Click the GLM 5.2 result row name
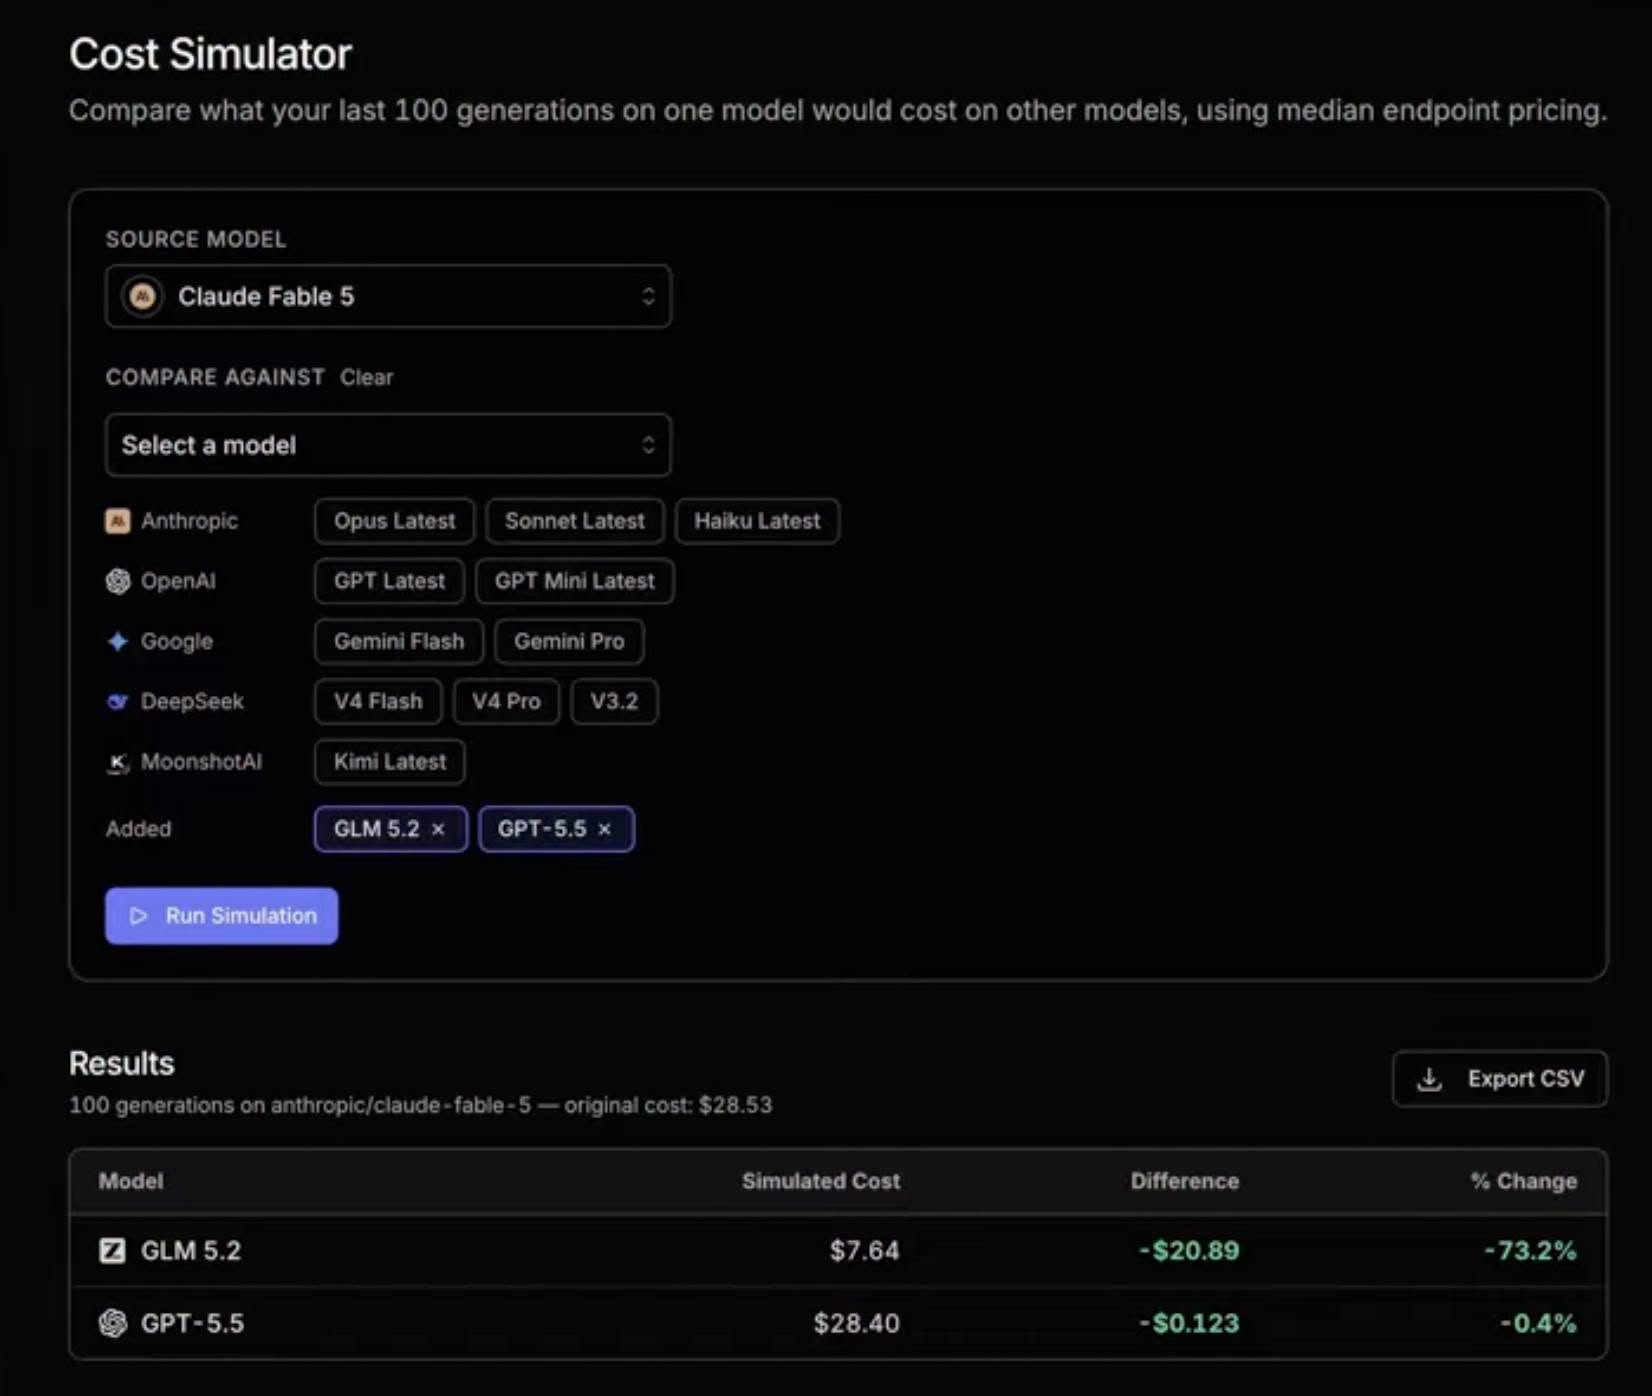The width and height of the screenshot is (1652, 1396). (191, 1250)
